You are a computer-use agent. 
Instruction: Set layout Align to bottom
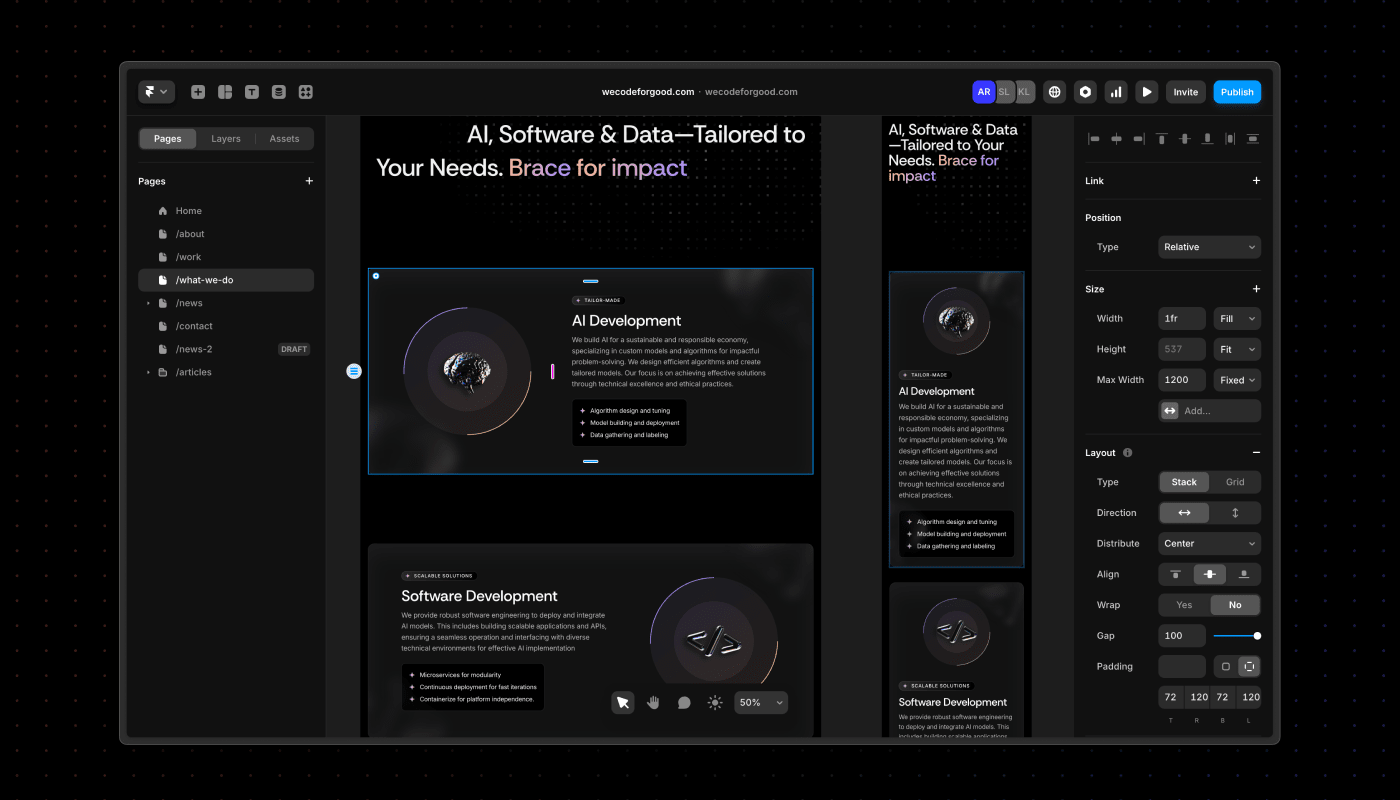[x=1243, y=575]
